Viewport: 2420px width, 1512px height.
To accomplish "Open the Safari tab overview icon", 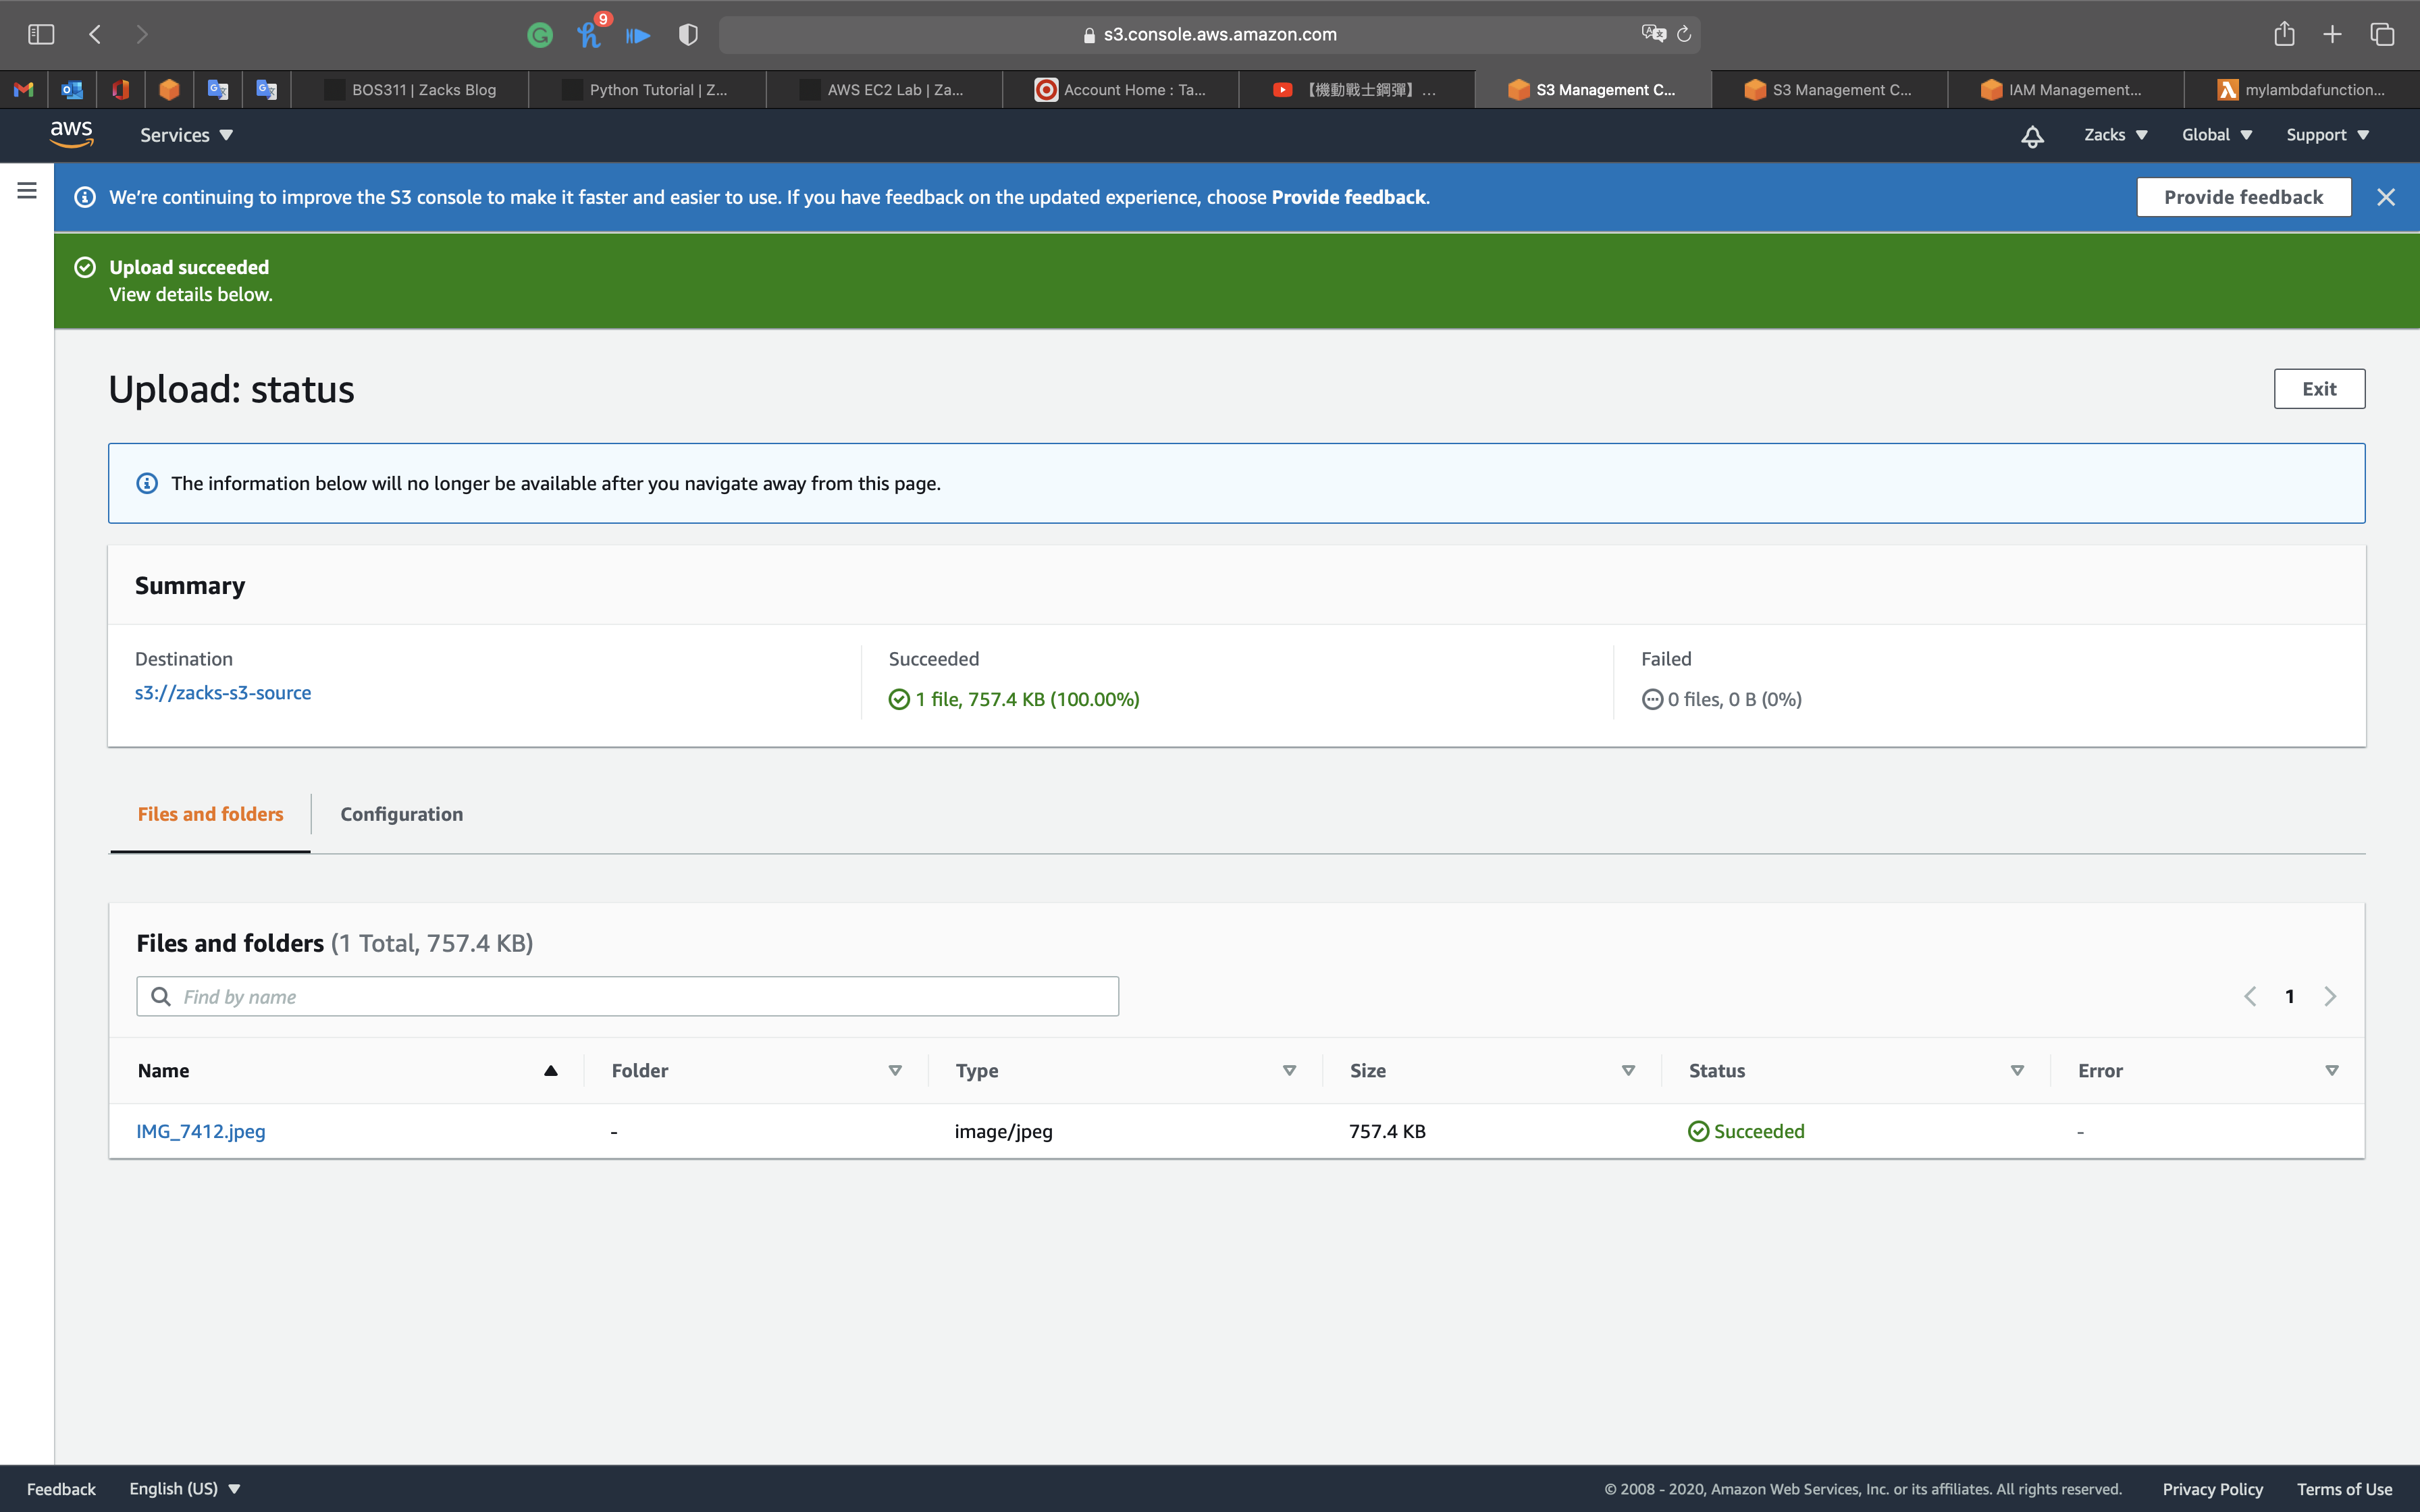I will [x=2382, y=35].
